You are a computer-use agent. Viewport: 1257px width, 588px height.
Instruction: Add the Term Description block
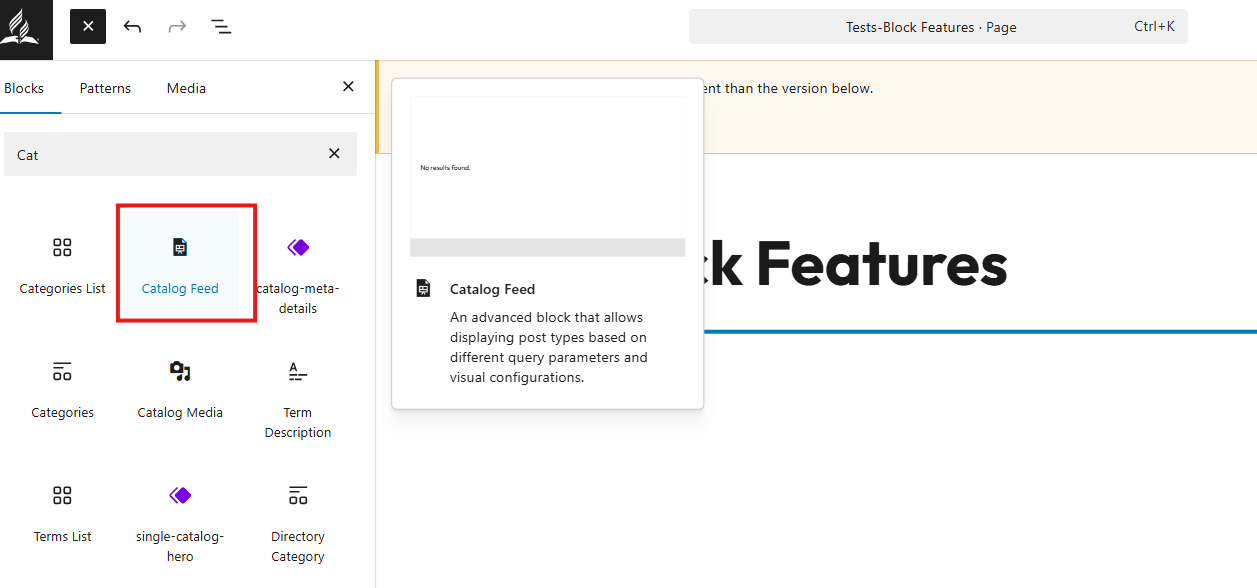point(298,397)
